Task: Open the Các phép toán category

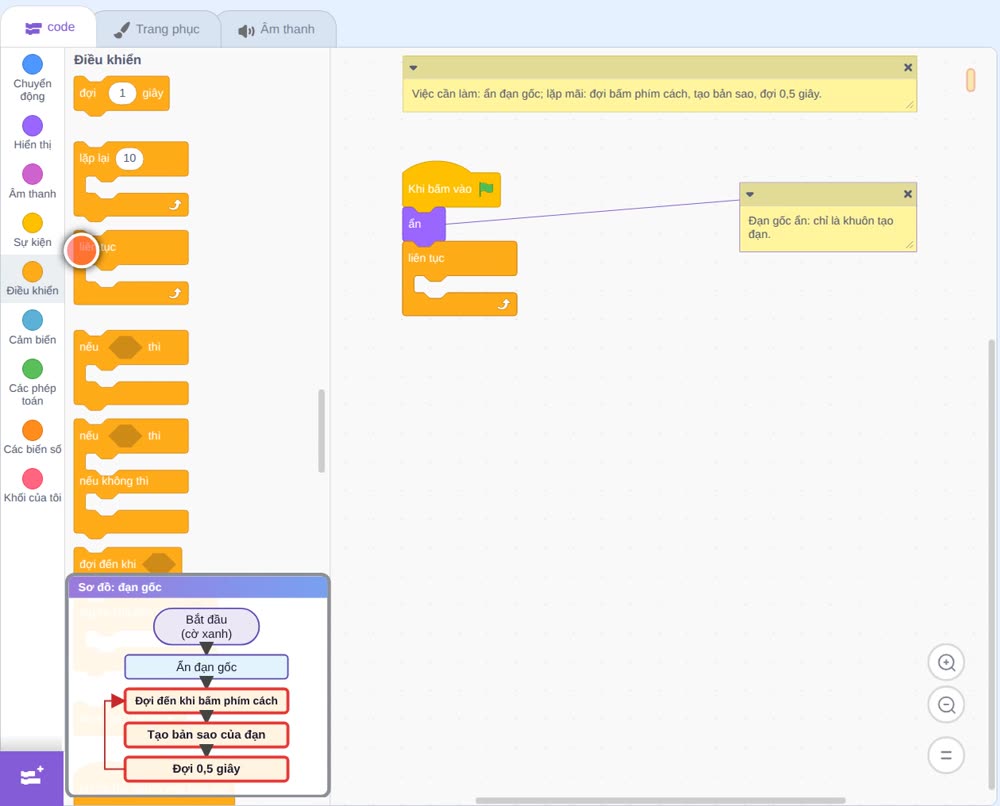Action: pos(32,383)
